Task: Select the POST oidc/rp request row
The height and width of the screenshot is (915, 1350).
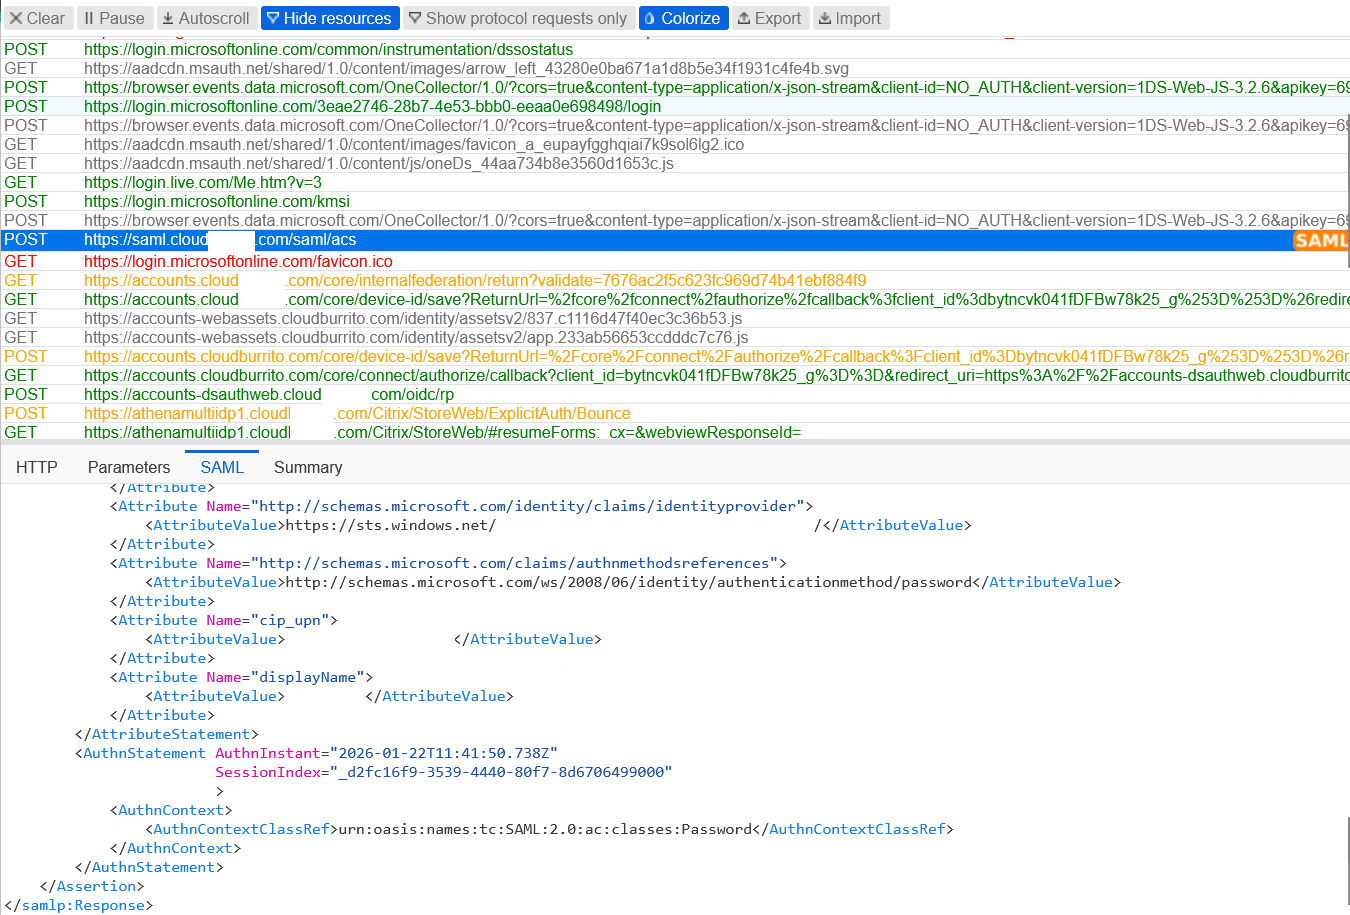Action: click(x=269, y=394)
